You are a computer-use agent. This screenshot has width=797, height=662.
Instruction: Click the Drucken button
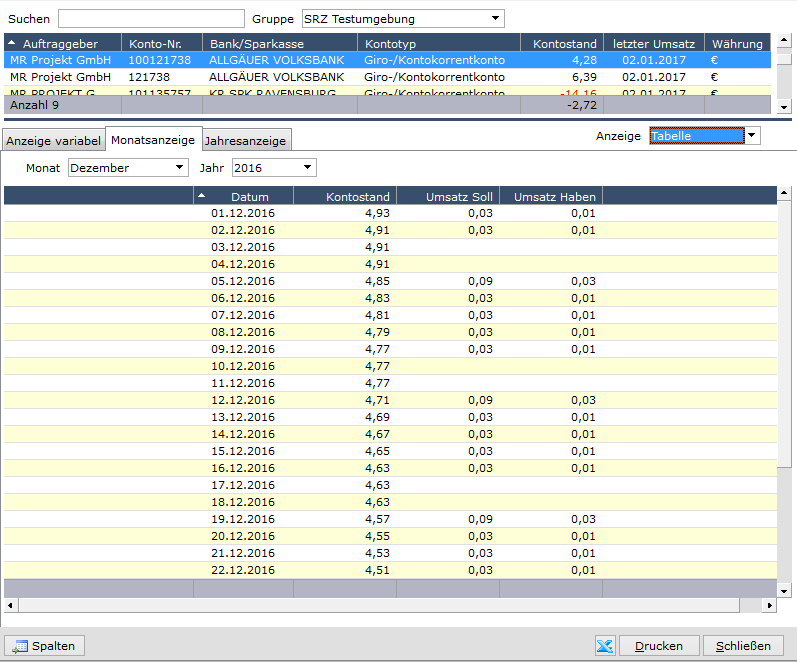coord(659,646)
